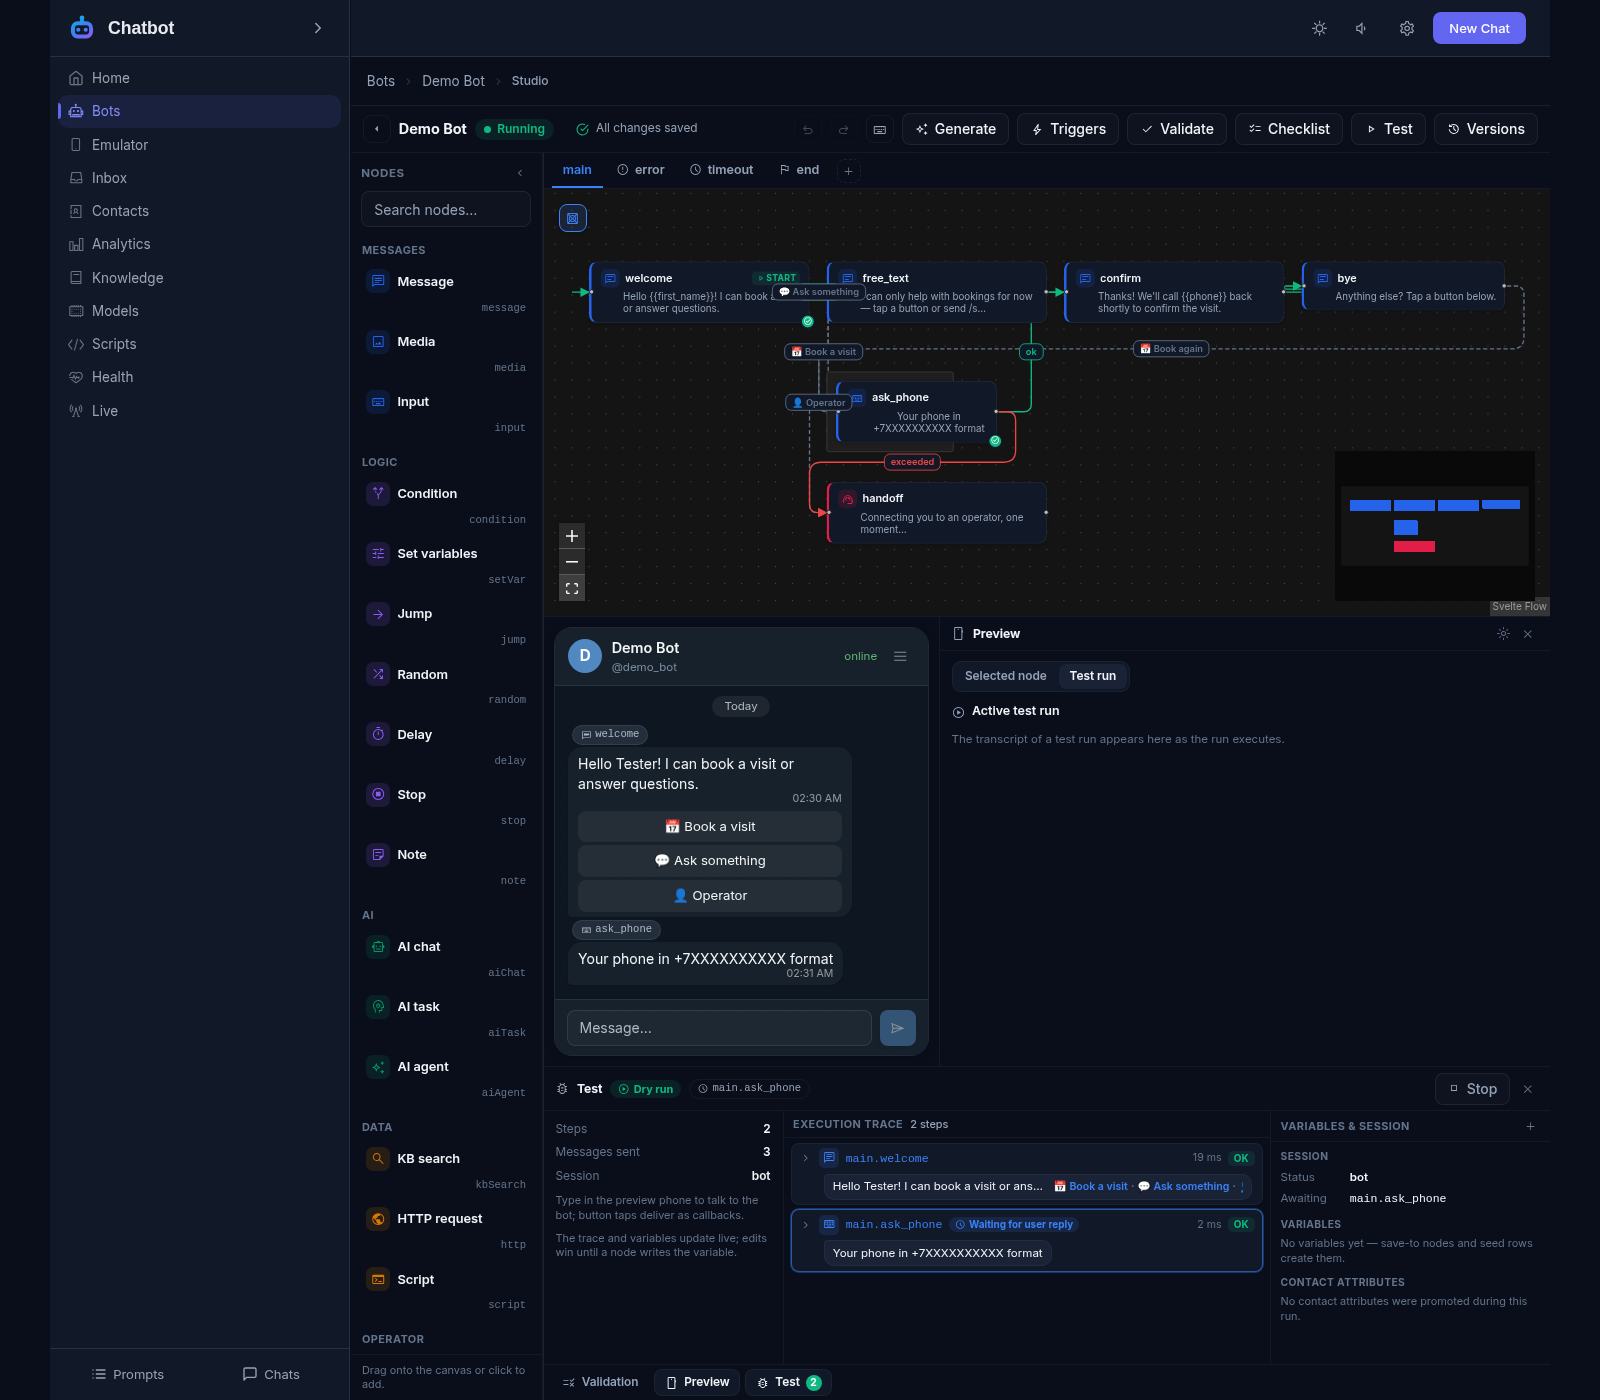Zoom in on the flow canvas
Viewport: 1600px width, 1400px height.
572,536
